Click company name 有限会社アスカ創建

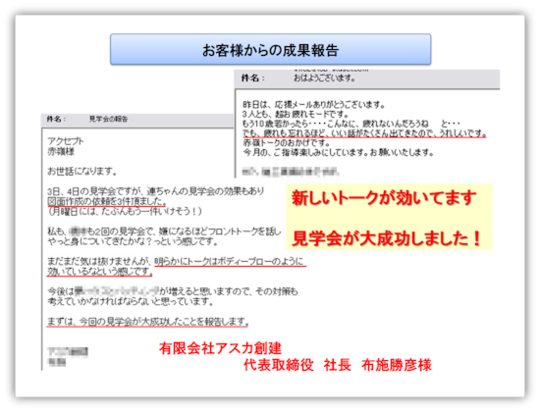click(x=220, y=348)
